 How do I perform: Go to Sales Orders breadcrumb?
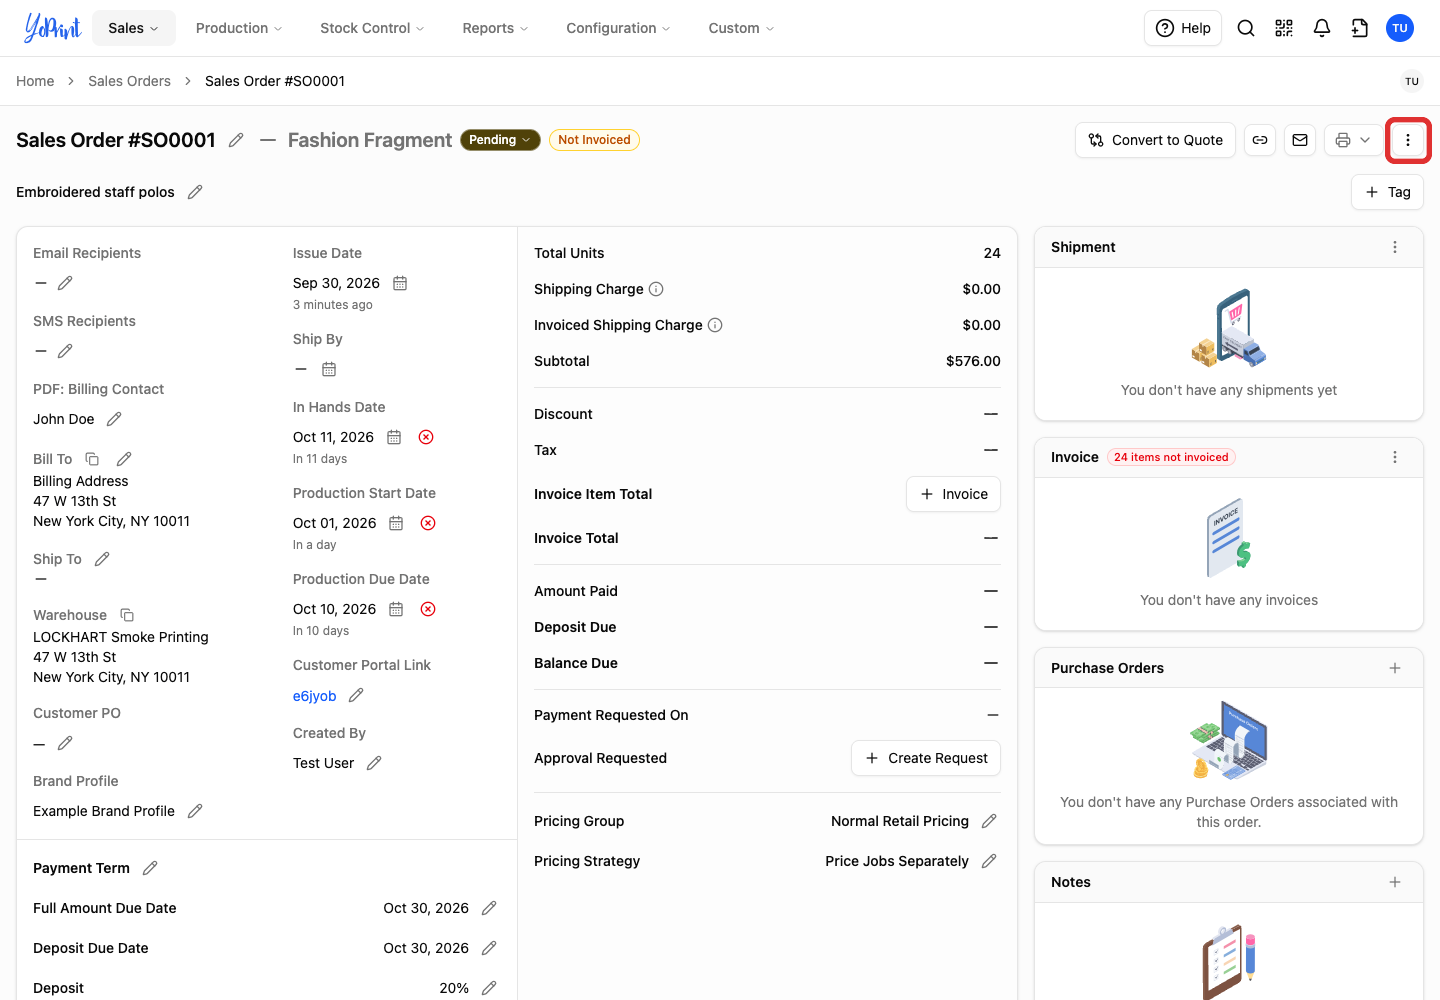coord(129,81)
